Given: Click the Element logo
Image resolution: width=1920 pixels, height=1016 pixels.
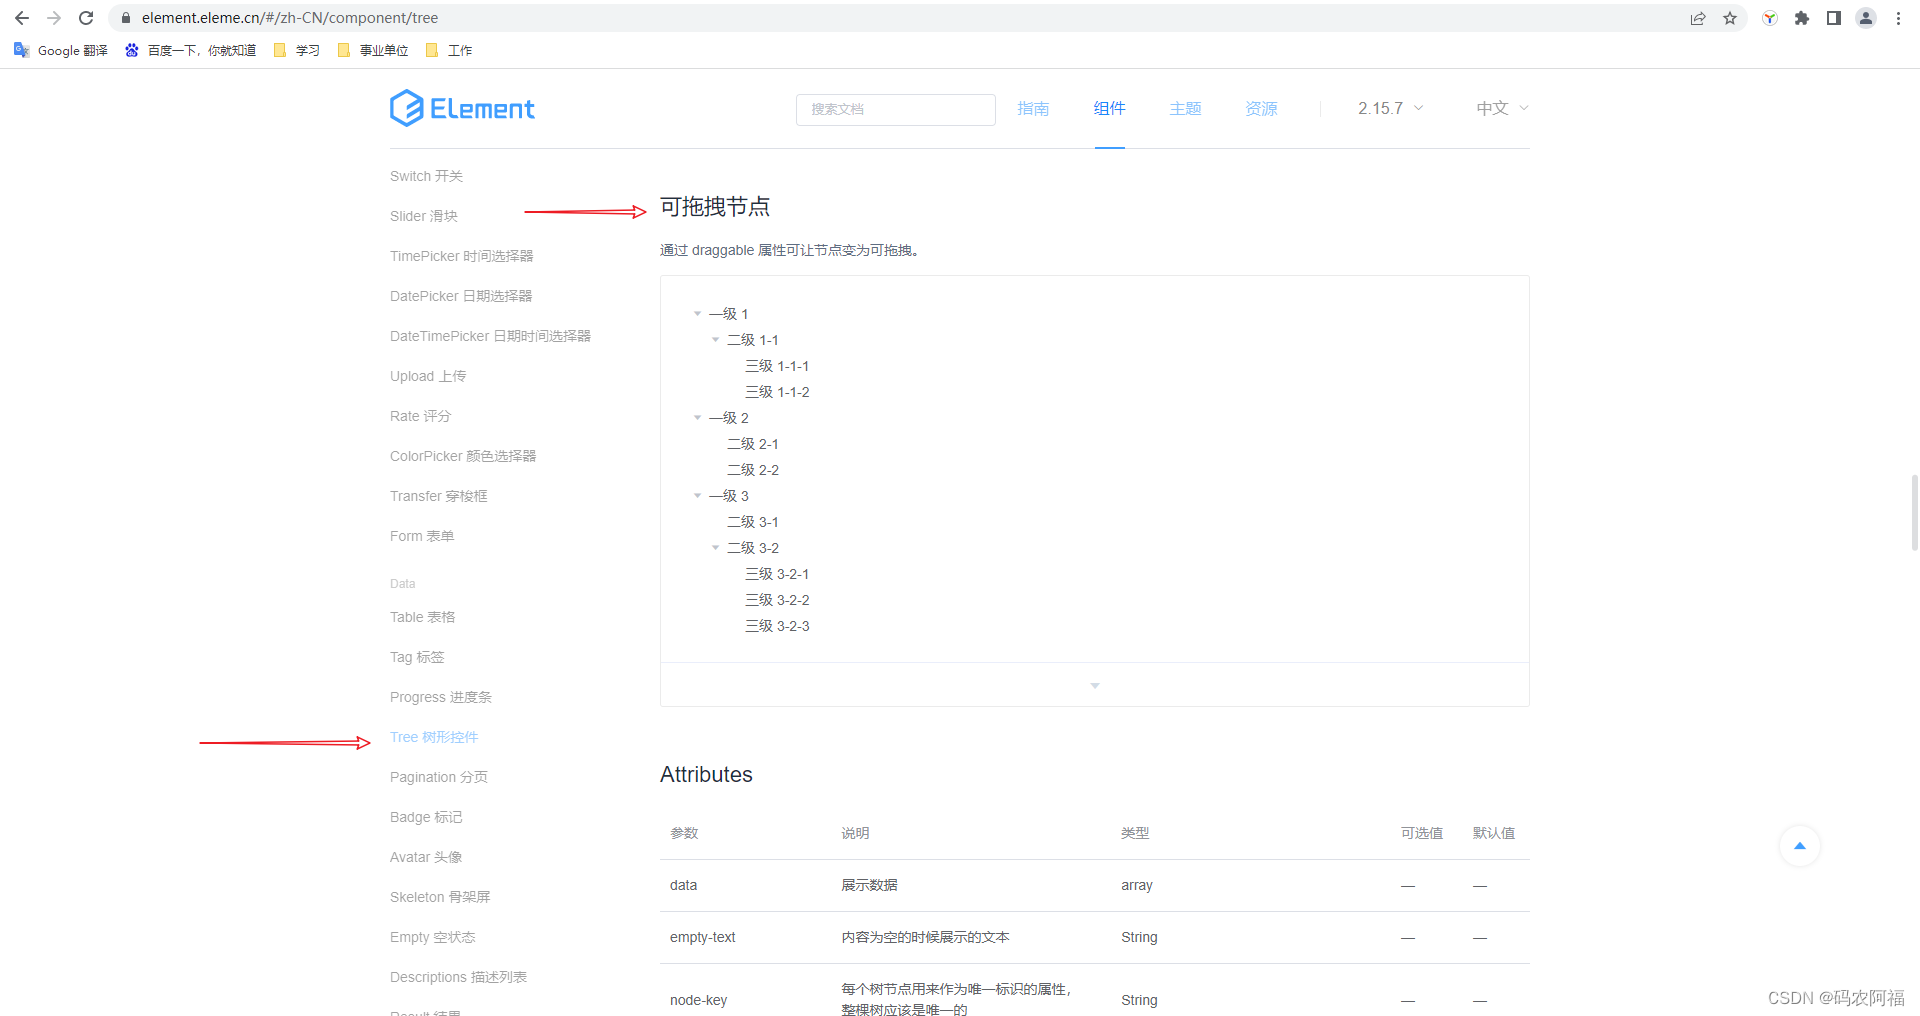Looking at the screenshot, I should point(462,108).
